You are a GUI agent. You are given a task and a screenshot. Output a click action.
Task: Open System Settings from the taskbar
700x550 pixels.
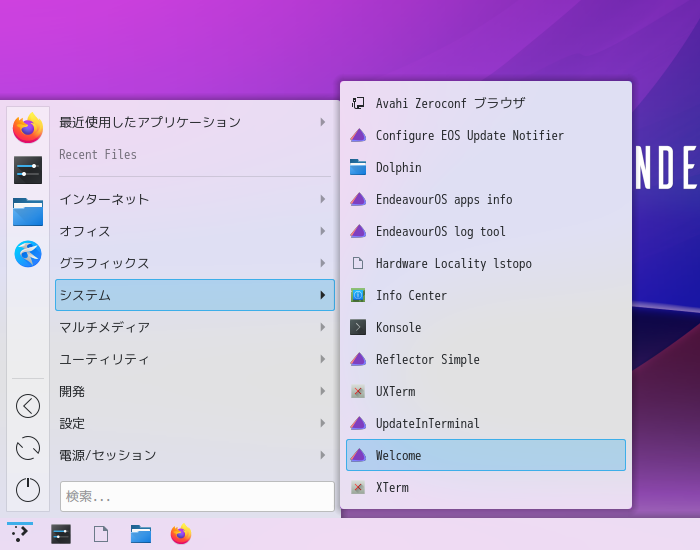pyautogui.click(x=61, y=534)
